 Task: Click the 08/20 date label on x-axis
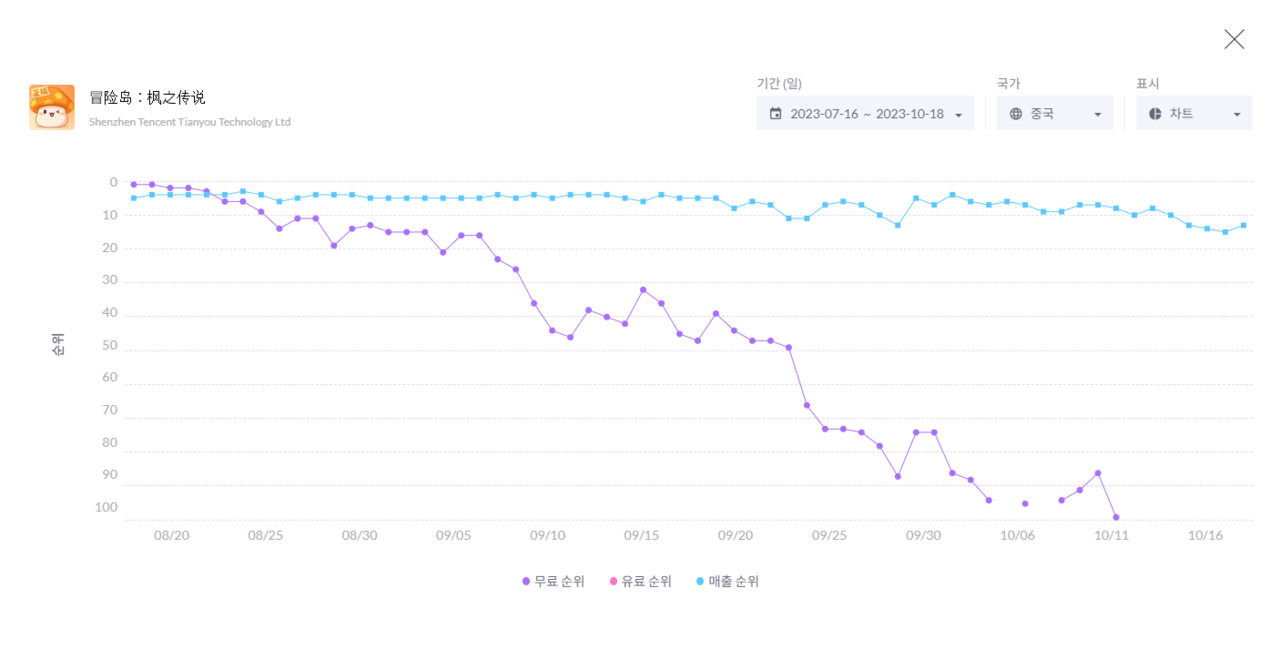pos(171,535)
